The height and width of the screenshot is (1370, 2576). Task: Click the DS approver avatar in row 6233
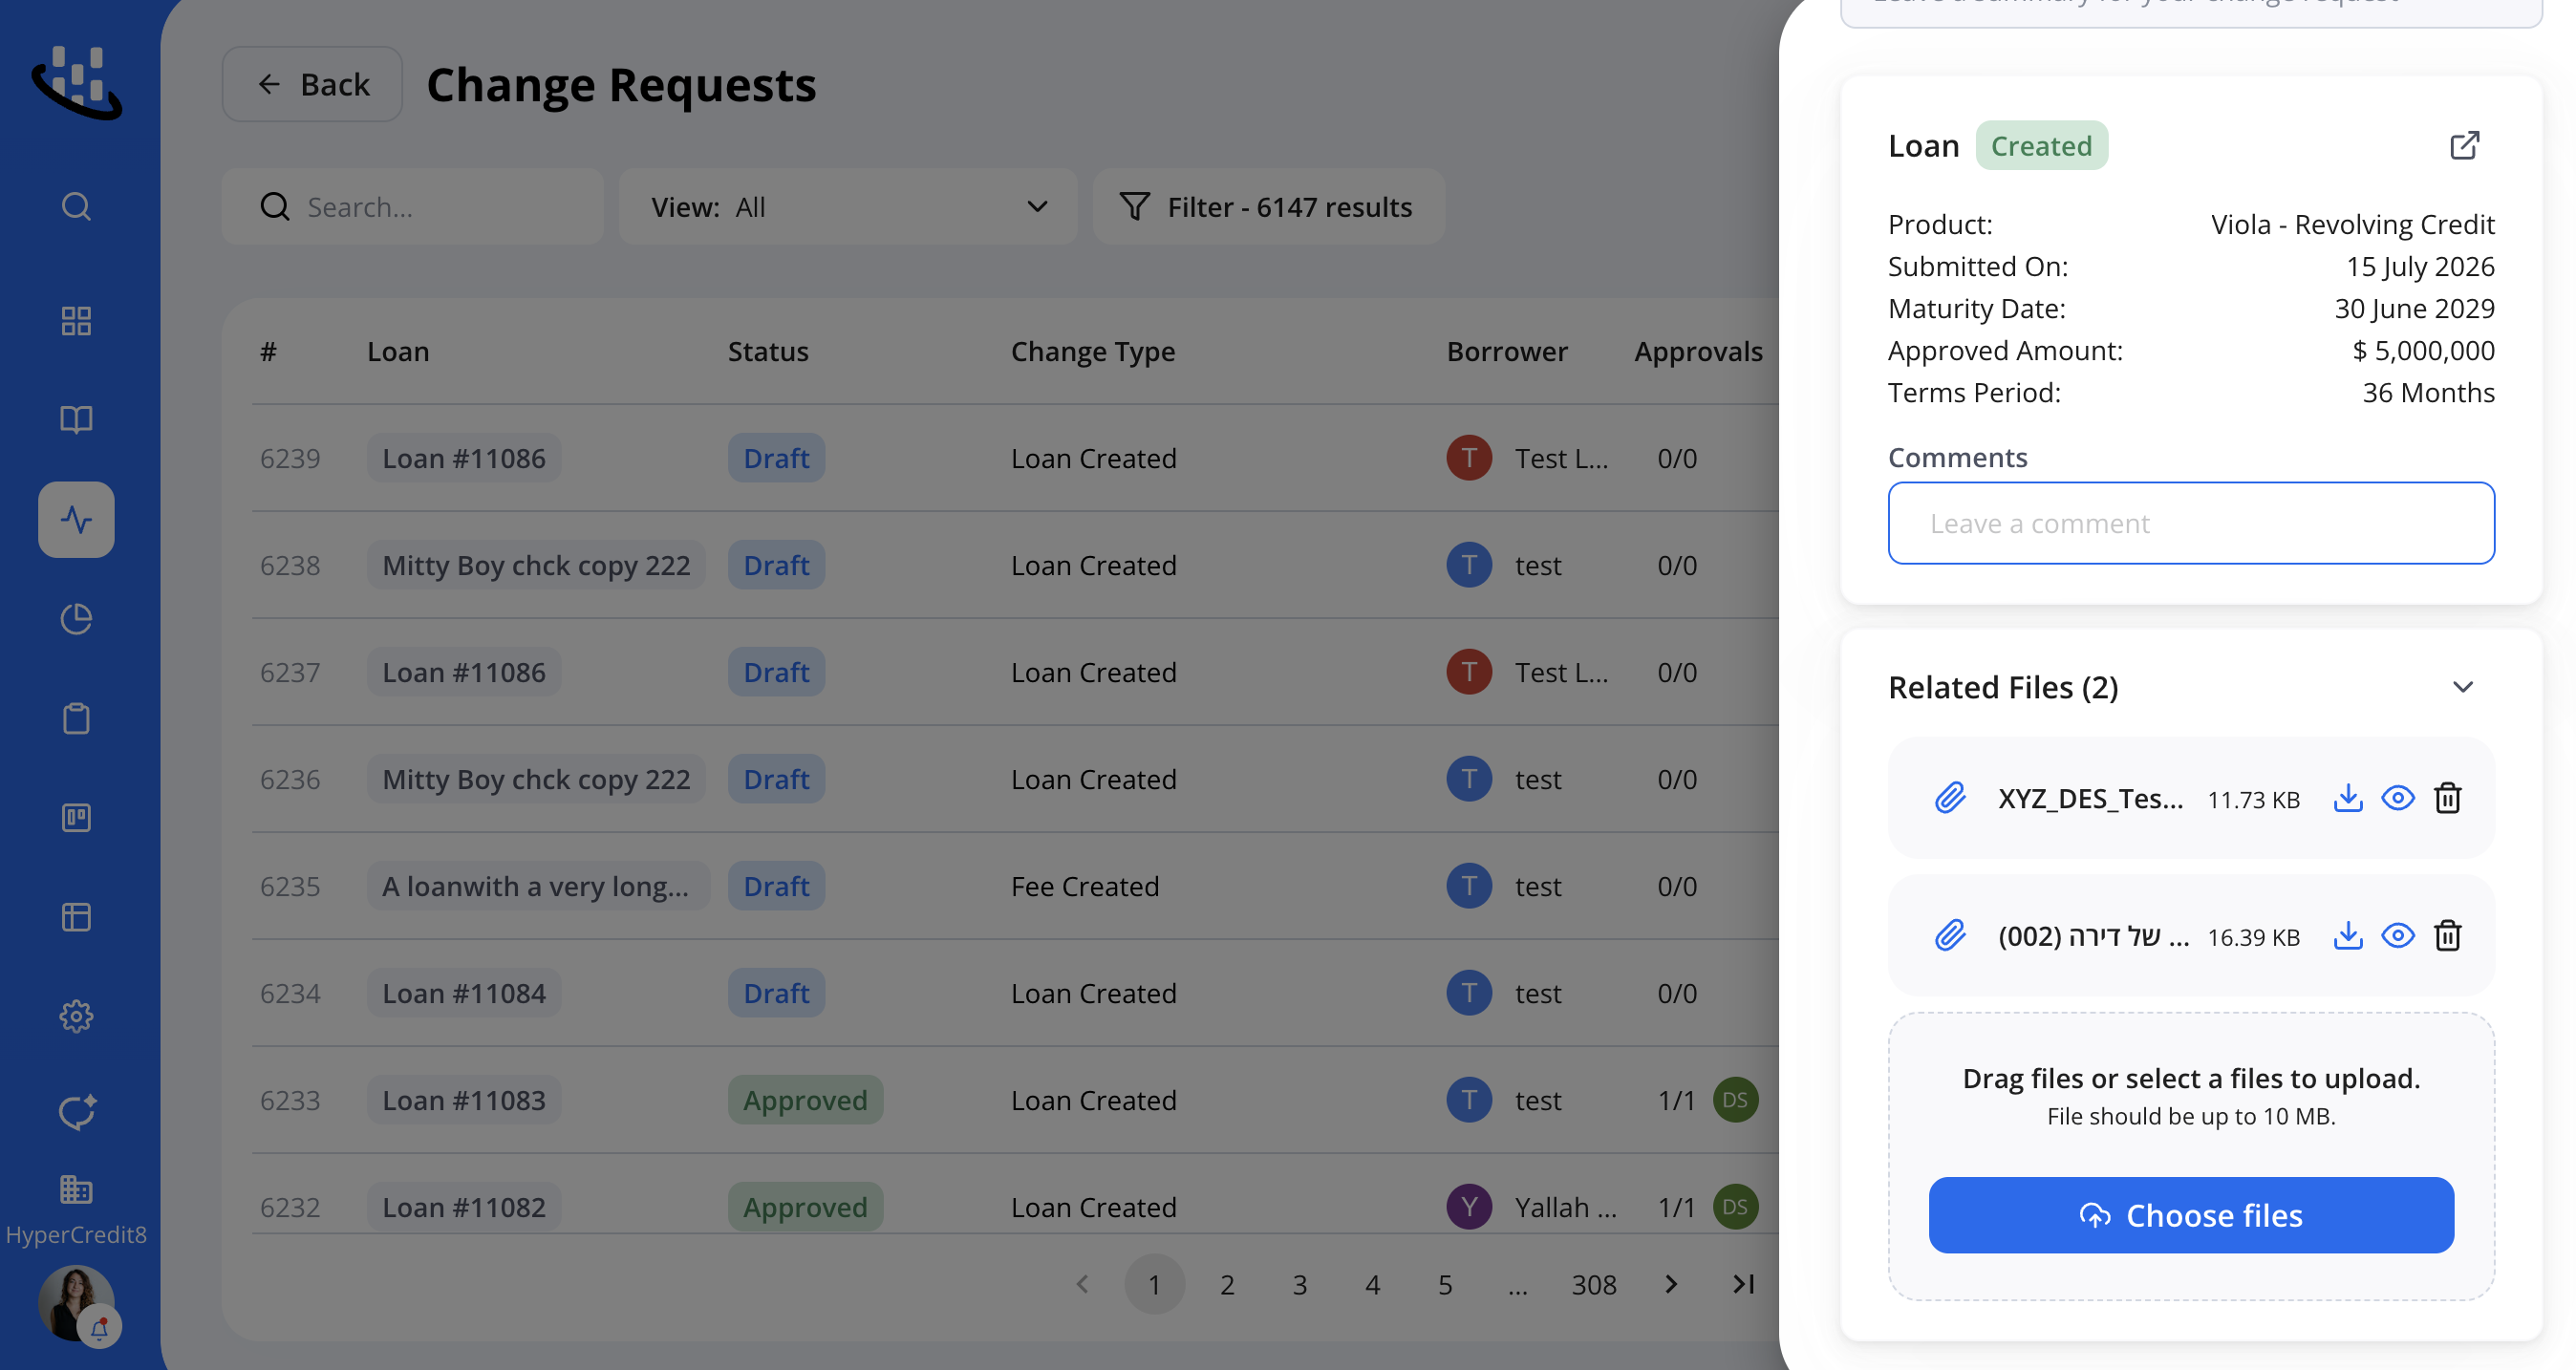1735,1100
